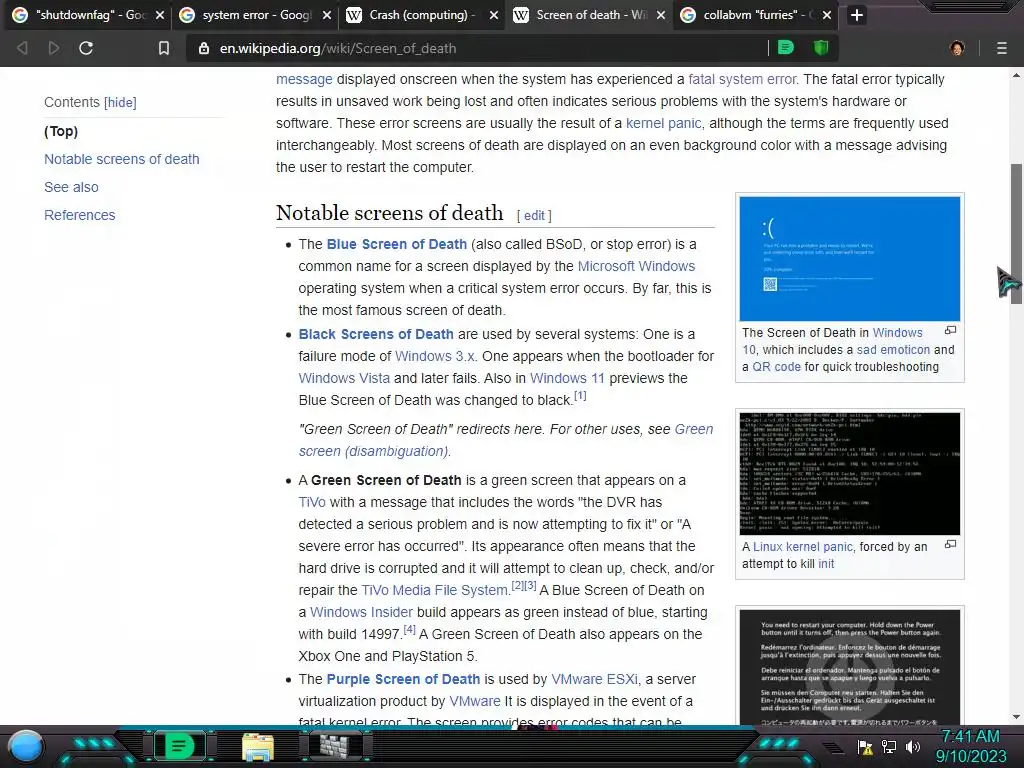This screenshot has width=1024, height=768.
Task: Open the browser hamburger menu
Action: coord(1002,48)
